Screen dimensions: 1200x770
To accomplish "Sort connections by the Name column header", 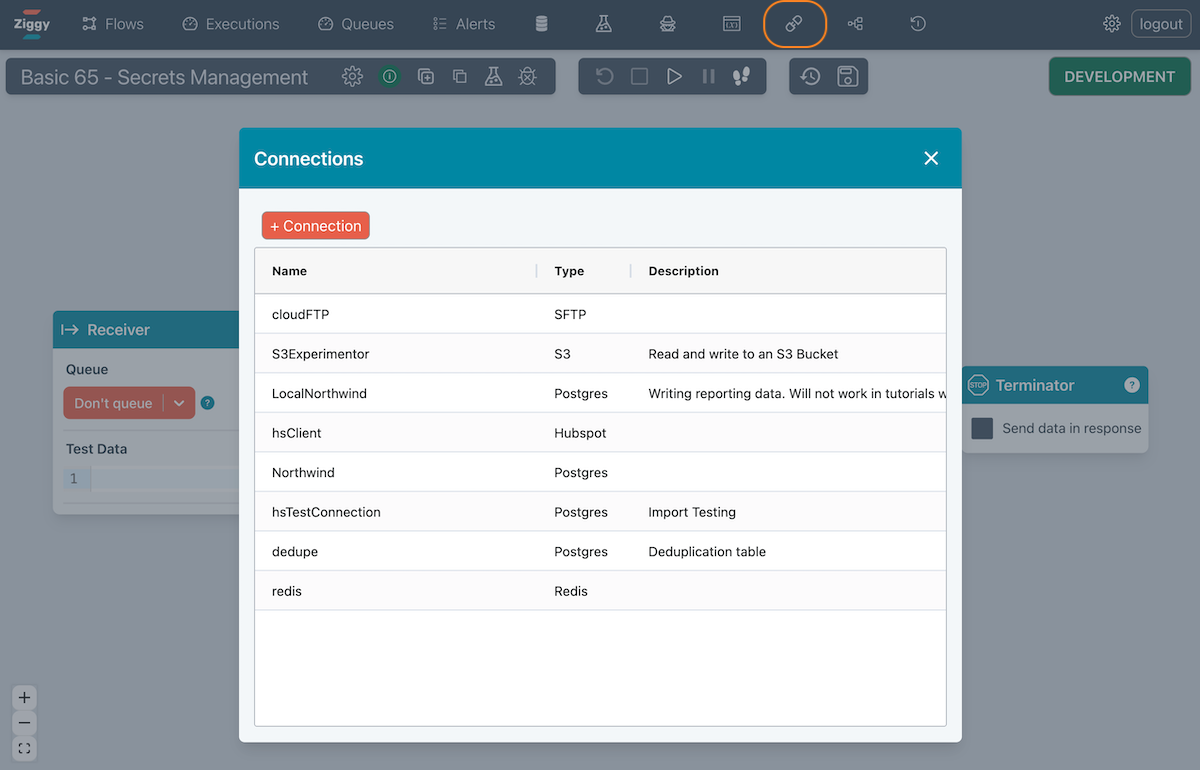I will pos(290,271).
